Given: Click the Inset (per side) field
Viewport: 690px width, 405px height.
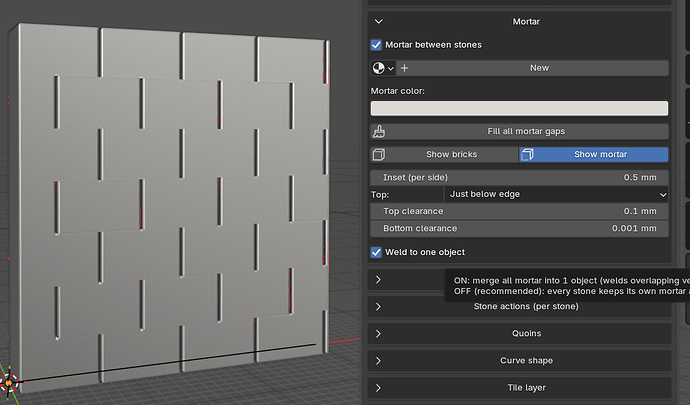Looking at the screenshot, I should pyautogui.click(x=519, y=177).
